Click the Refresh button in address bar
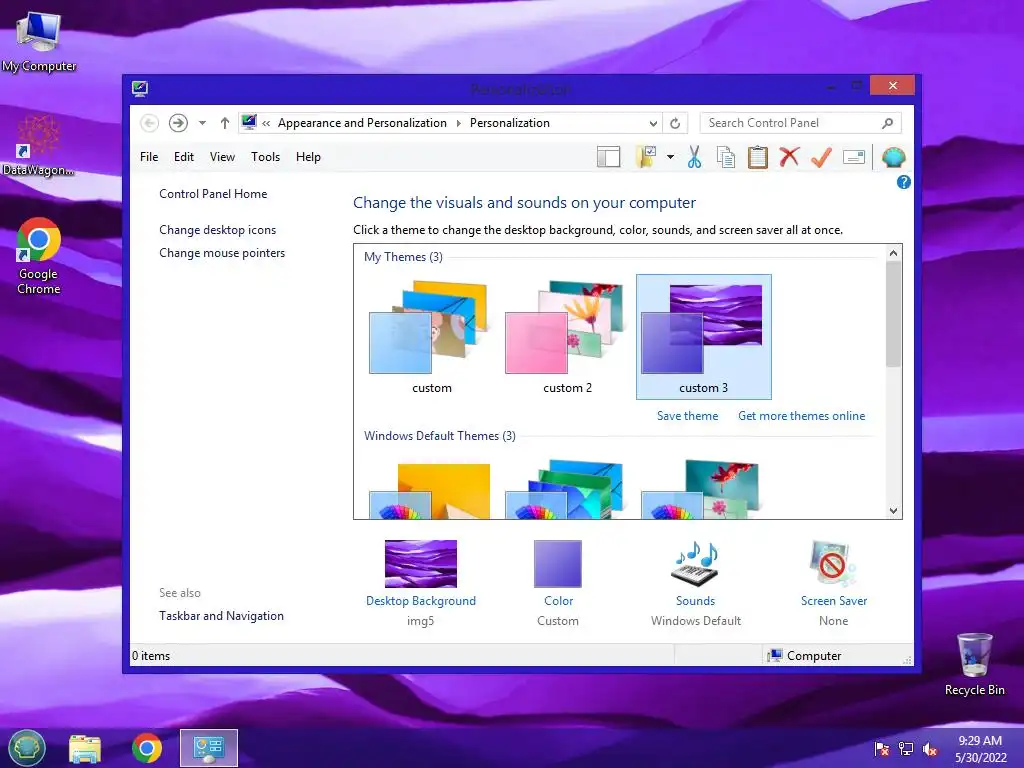 [x=675, y=123]
